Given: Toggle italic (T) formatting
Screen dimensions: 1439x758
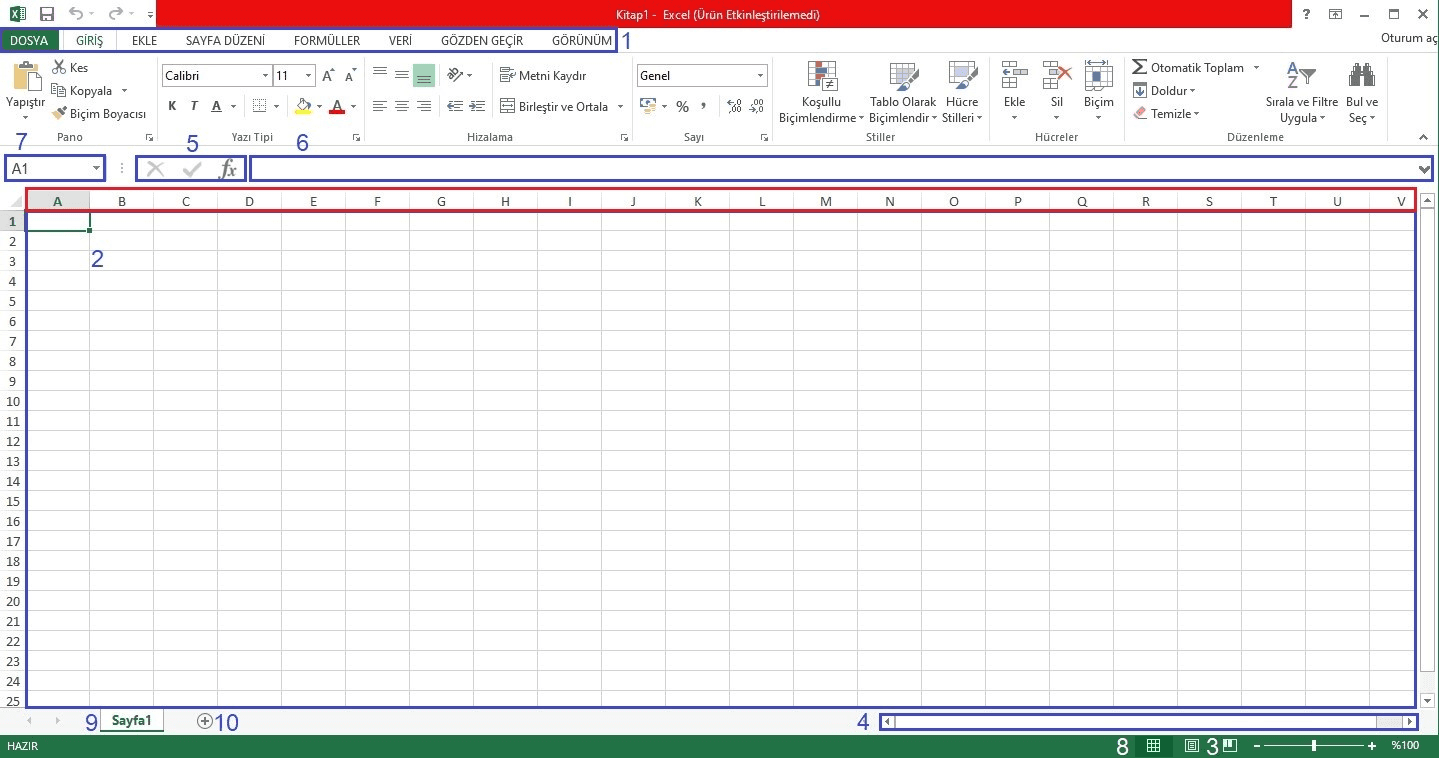Looking at the screenshot, I should pos(194,106).
